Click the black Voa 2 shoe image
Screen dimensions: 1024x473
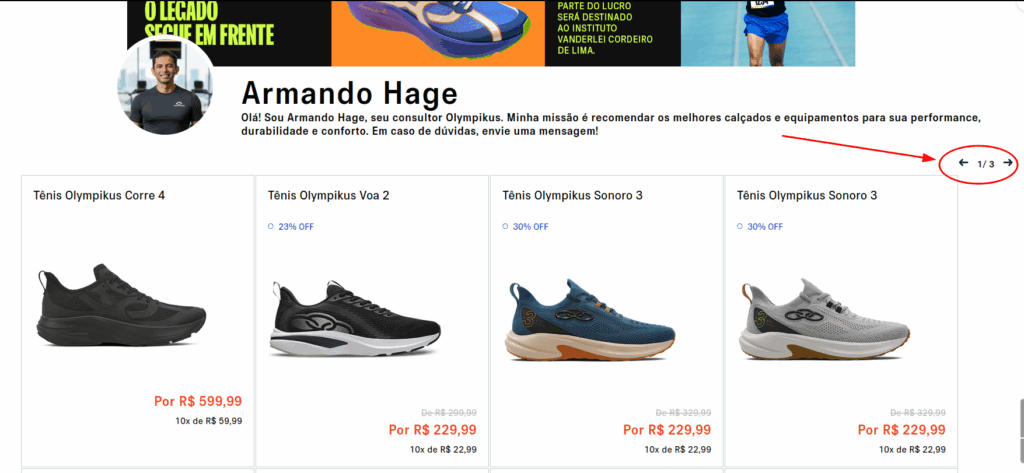355,318
